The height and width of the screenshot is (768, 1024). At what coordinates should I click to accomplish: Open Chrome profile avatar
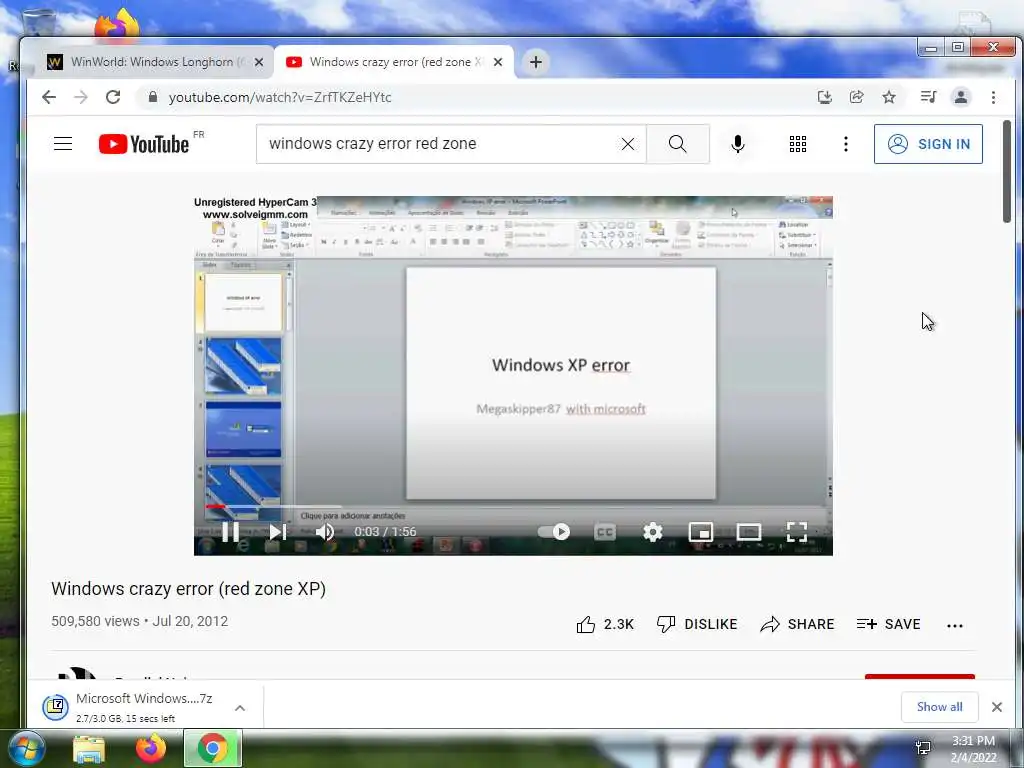pos(961,97)
